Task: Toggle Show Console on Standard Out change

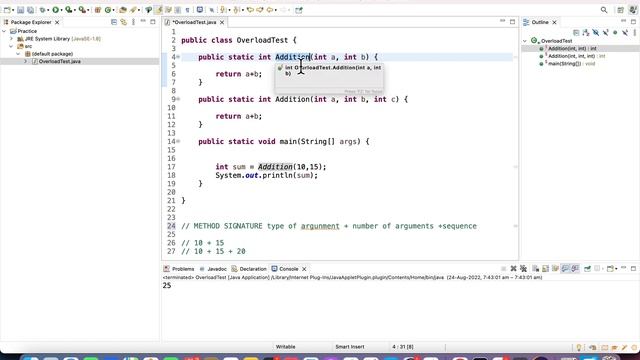Action: click(x=565, y=269)
